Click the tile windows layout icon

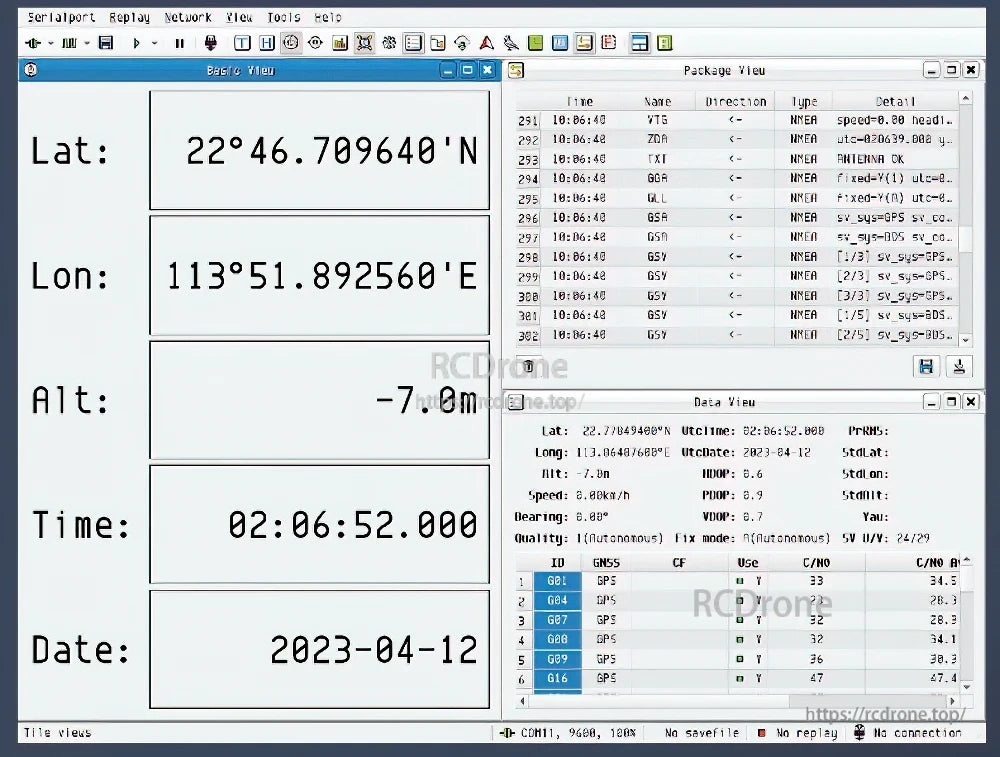640,43
